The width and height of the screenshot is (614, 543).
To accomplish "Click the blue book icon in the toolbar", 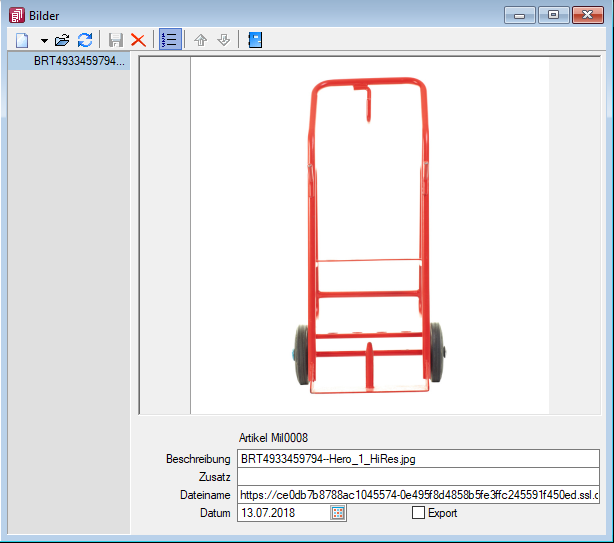I will pyautogui.click(x=255, y=40).
